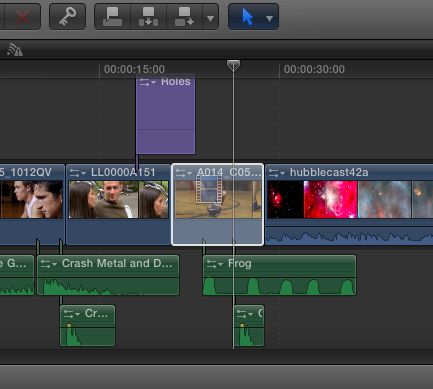Image resolution: width=433 pixels, height=389 pixels.
Task: Connect clip to primary storyline button
Action: click(x=112, y=17)
